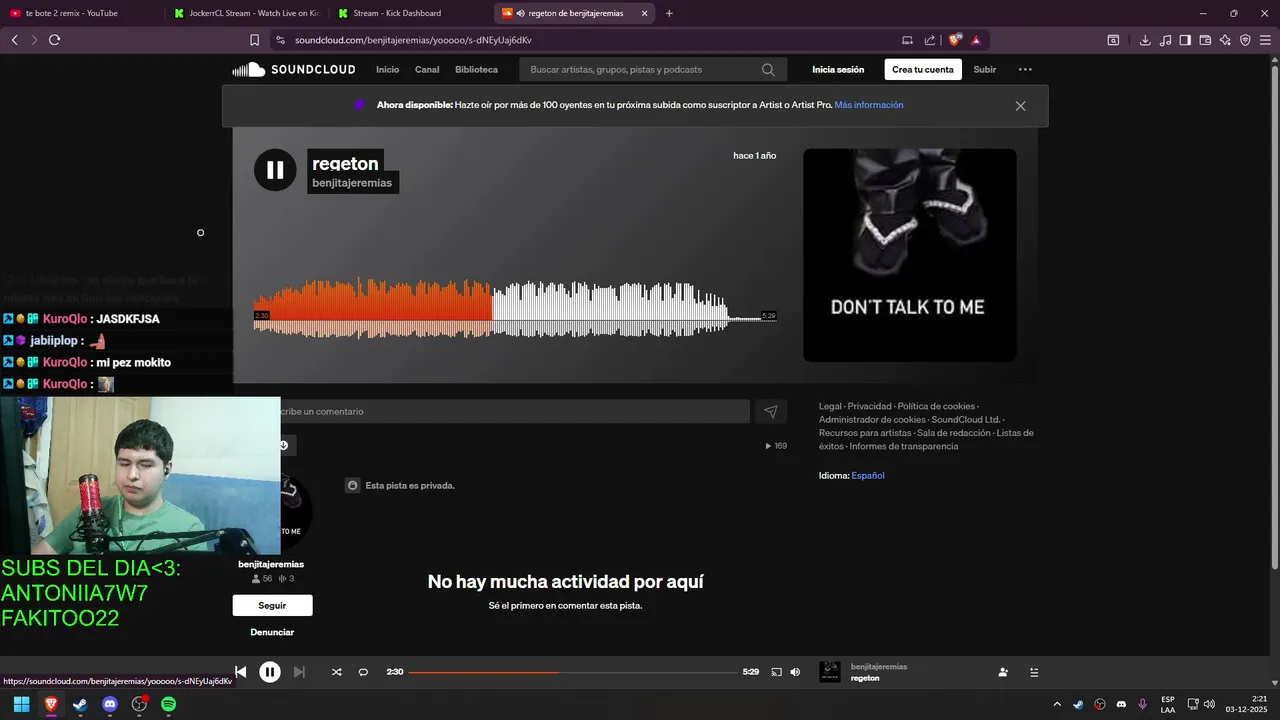Toggle shuffle in the bottom player
Viewport: 1280px width, 720px height.
coord(336,672)
